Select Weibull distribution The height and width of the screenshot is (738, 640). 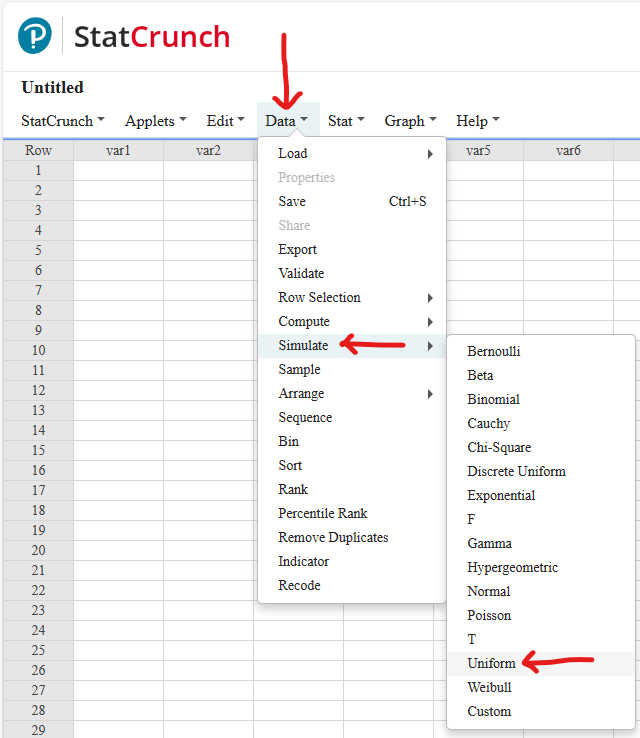[x=541, y=688]
